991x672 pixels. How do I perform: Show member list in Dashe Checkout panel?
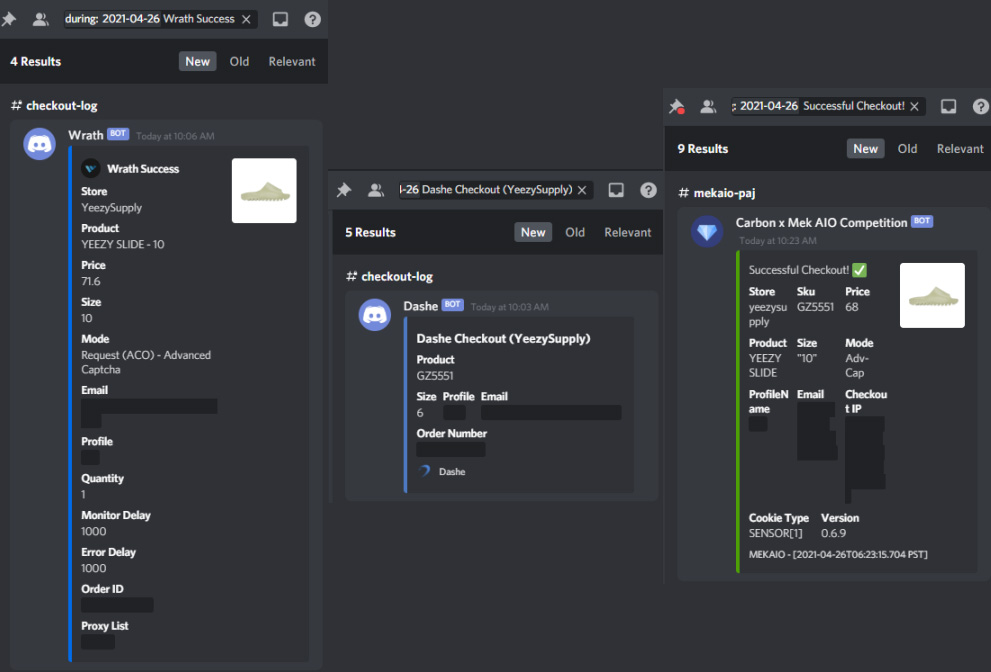(x=376, y=190)
